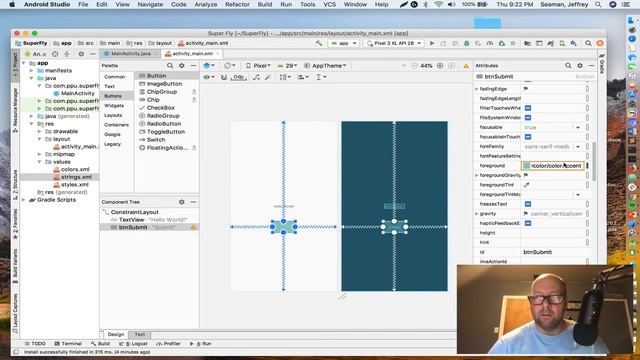The image size is (640, 360).
Task: Expand the Gradle Scripts tree node
Action: (x=24, y=200)
